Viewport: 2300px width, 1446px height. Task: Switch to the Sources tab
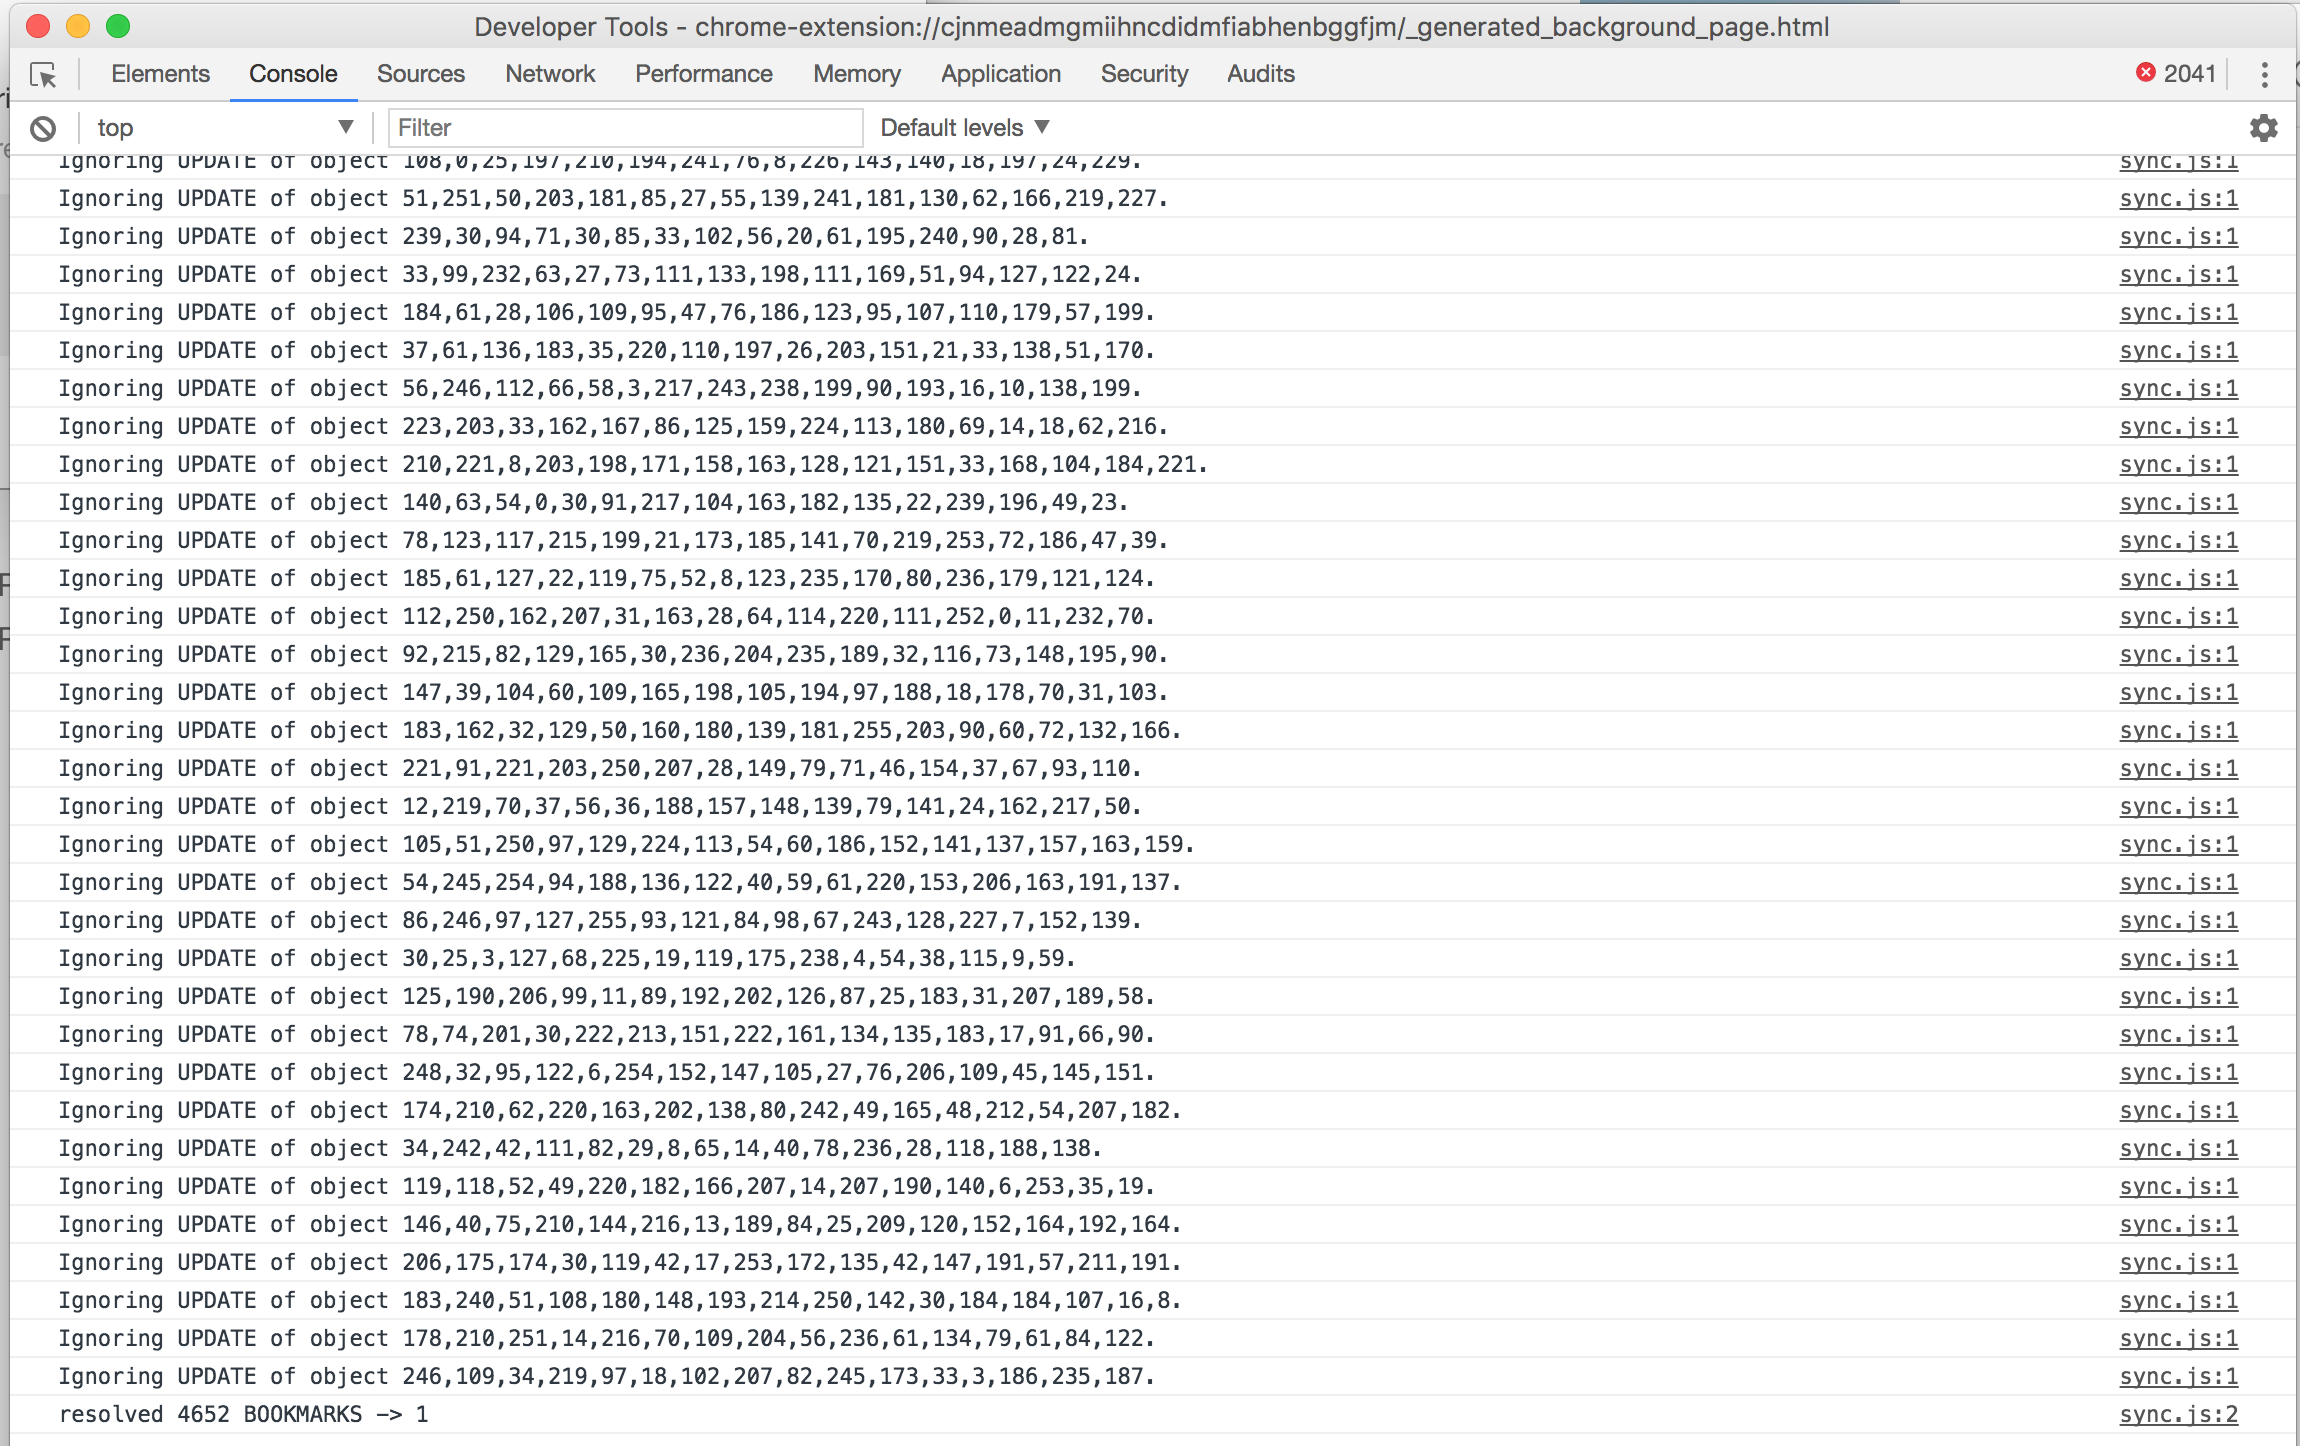tap(420, 74)
